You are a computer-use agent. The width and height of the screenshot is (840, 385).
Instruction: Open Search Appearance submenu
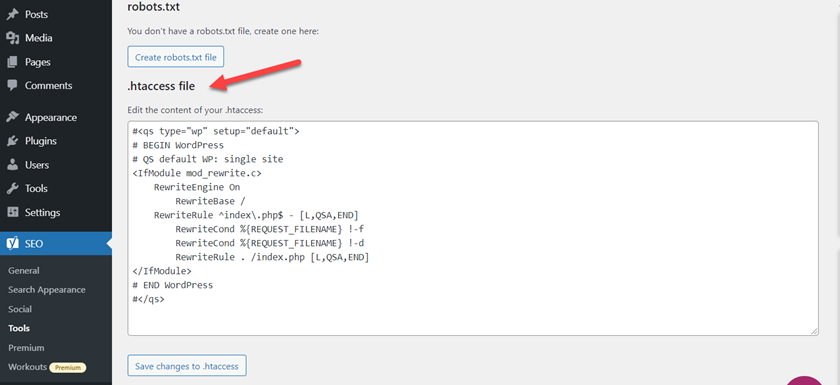coord(47,290)
